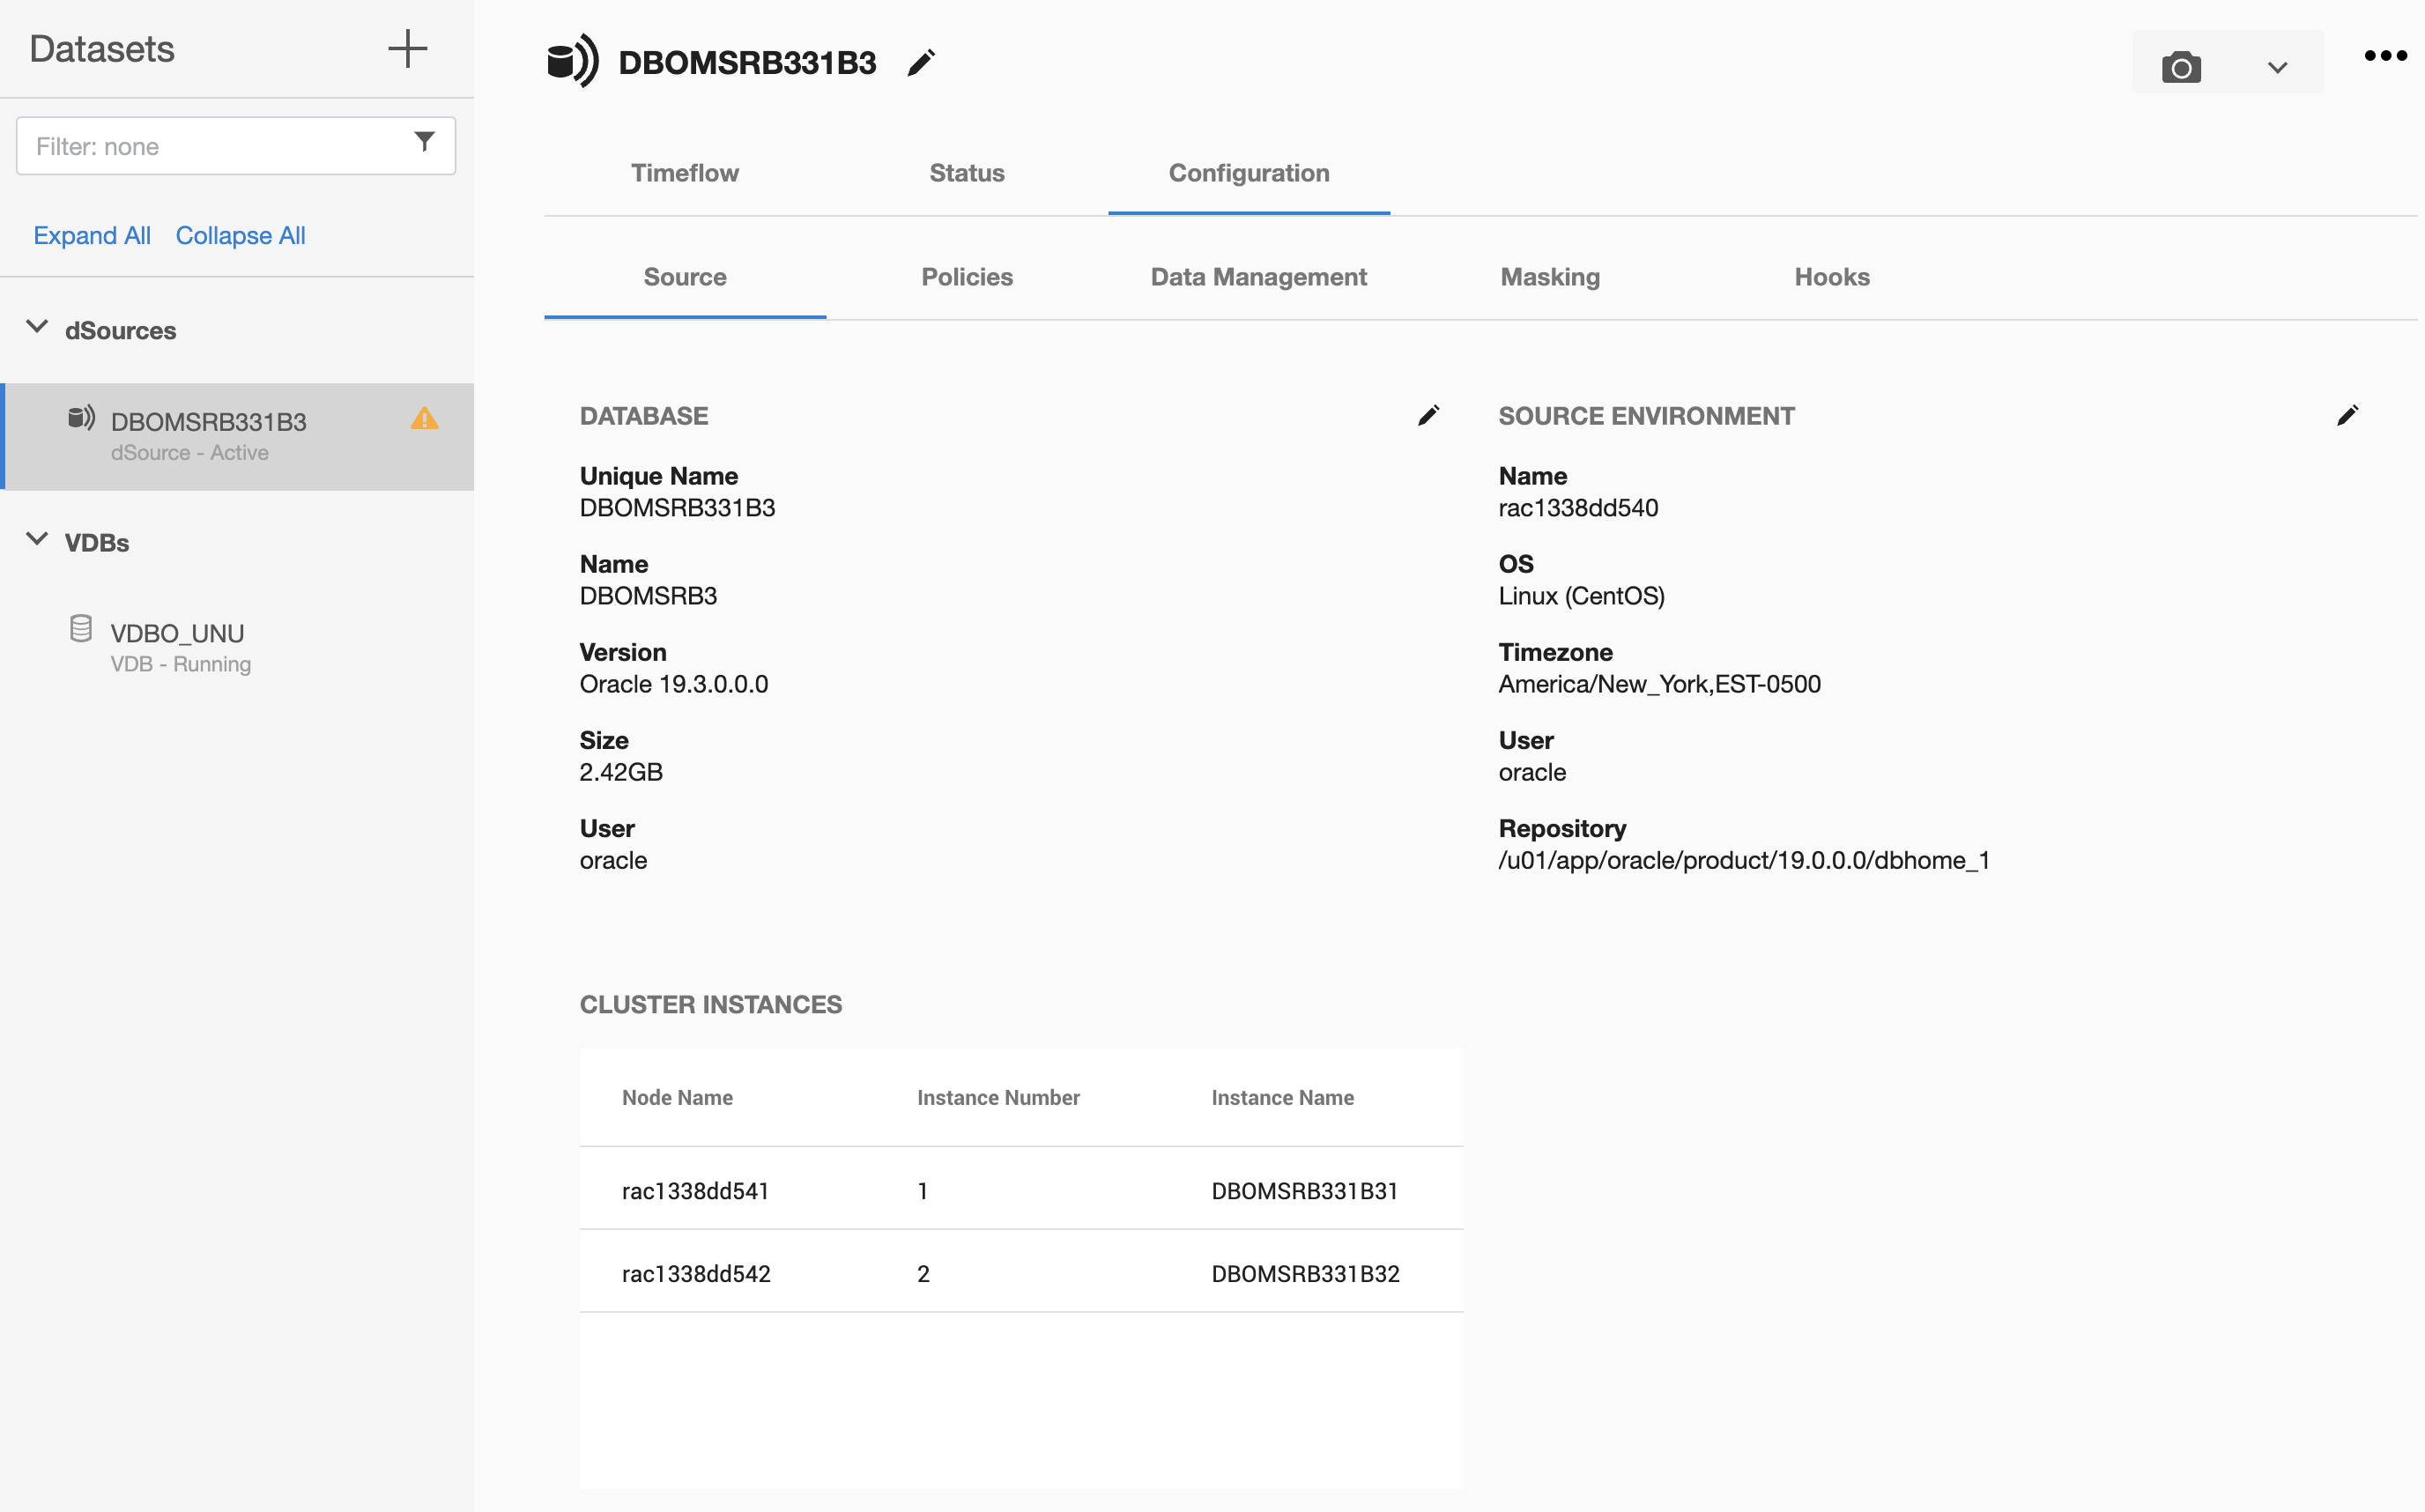The image size is (2425, 1512).
Task: Click the Collapse All link
Action: [x=240, y=235]
